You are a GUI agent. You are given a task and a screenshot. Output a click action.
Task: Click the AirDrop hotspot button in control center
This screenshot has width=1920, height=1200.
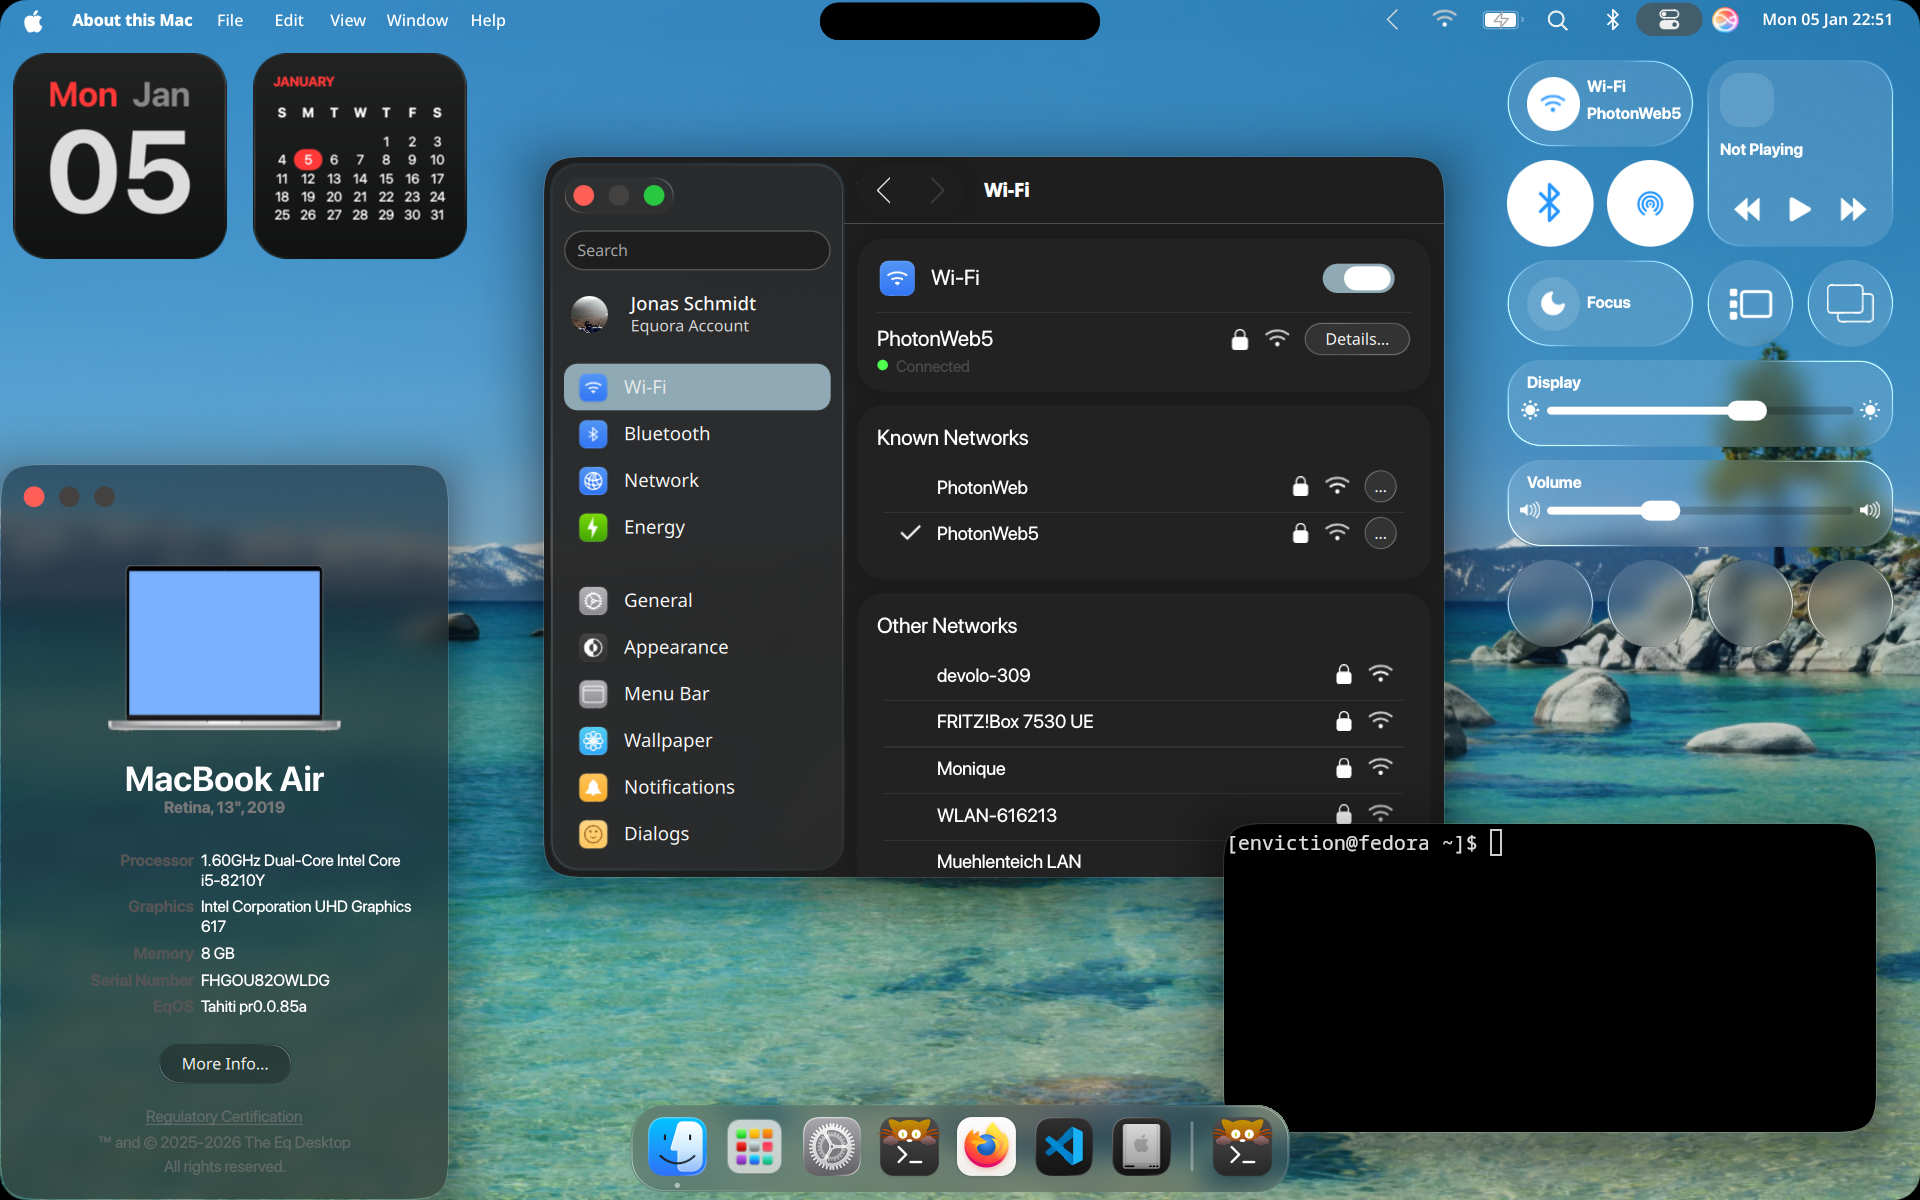pos(1649,204)
